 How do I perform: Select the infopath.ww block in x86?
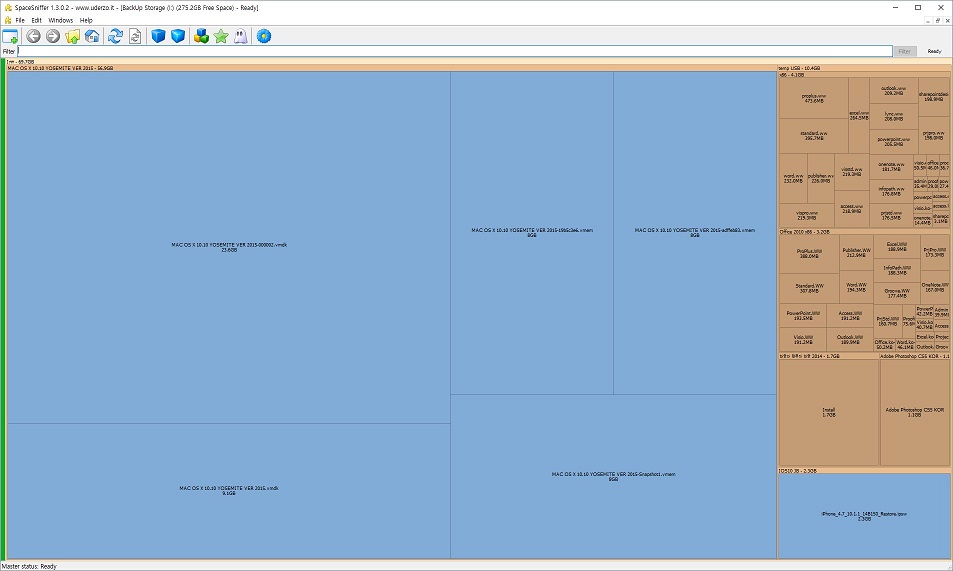(x=891, y=192)
